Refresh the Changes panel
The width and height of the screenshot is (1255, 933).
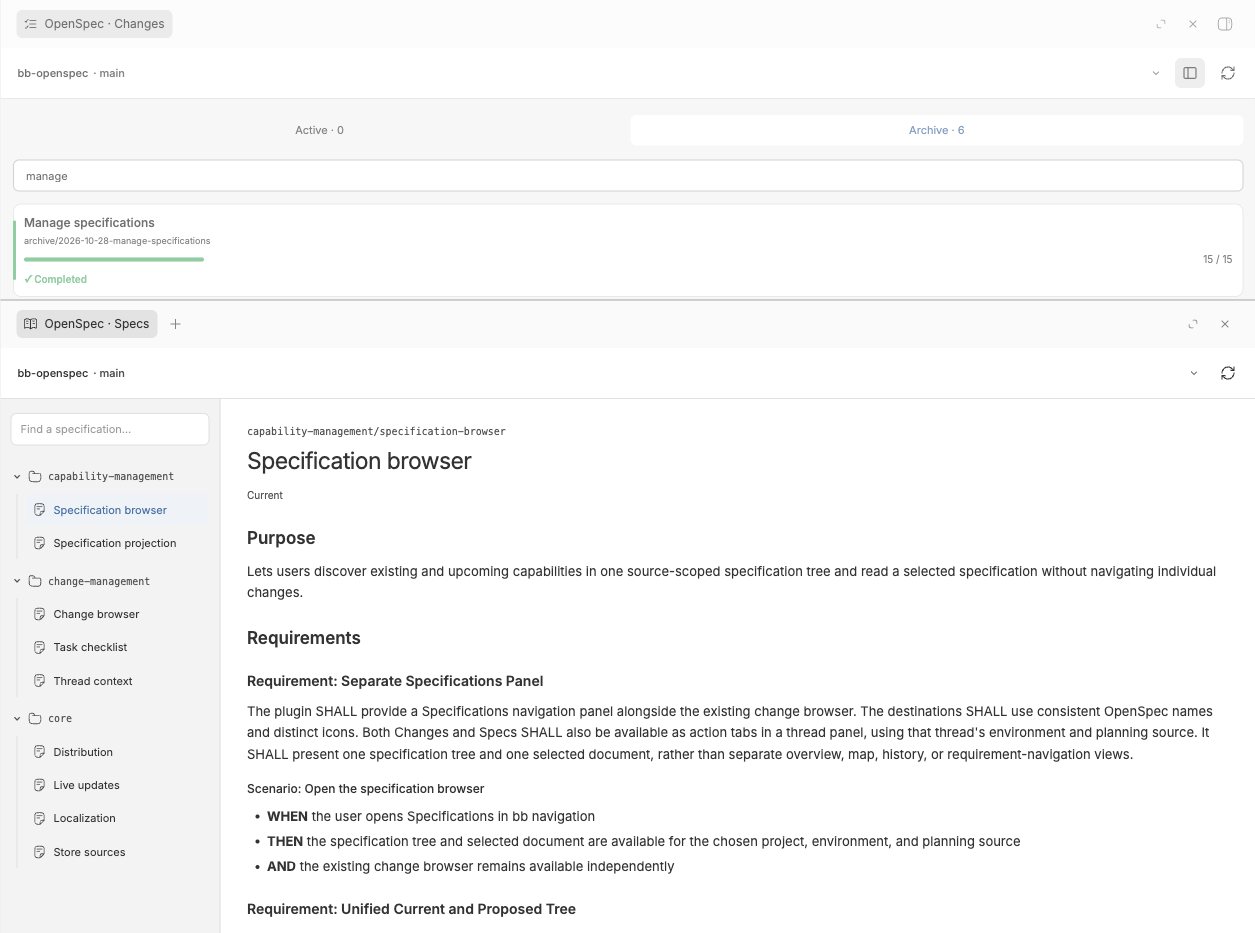coord(1228,73)
